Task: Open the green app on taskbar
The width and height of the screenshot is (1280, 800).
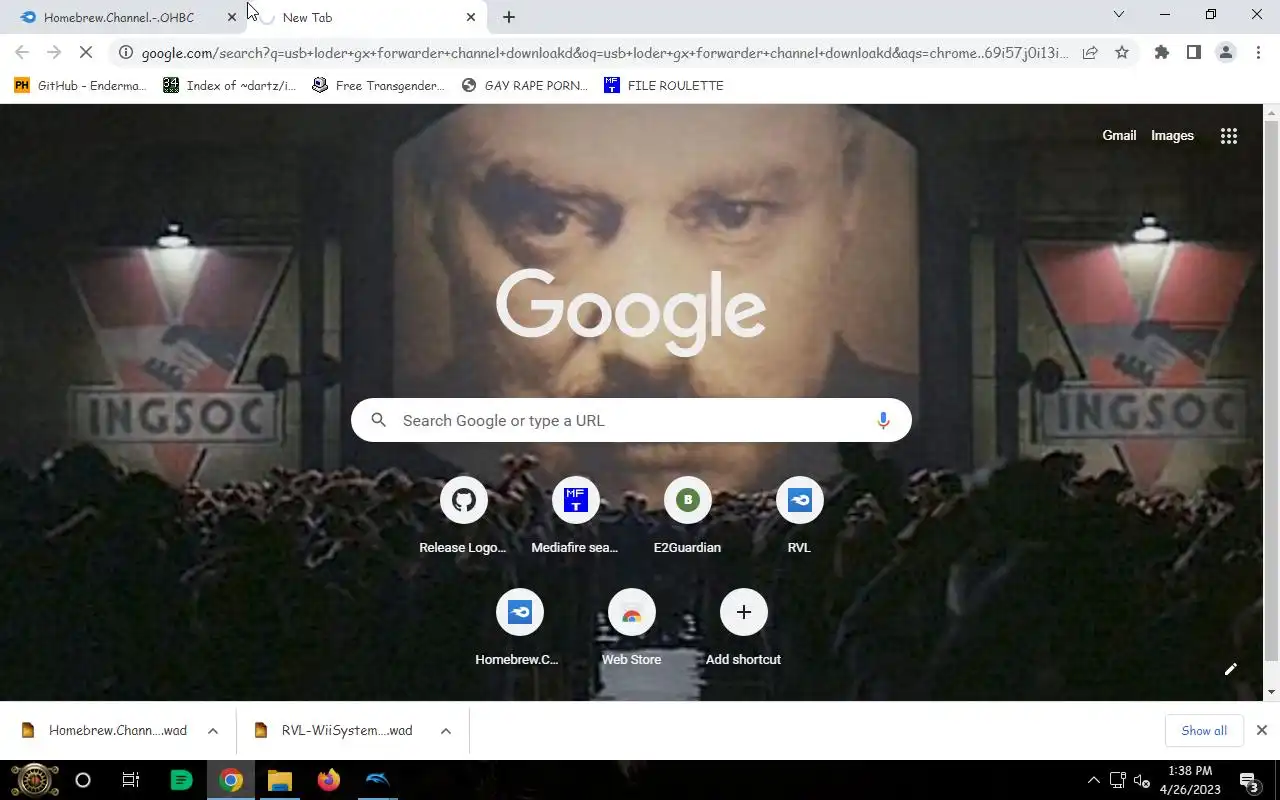Action: [x=181, y=780]
